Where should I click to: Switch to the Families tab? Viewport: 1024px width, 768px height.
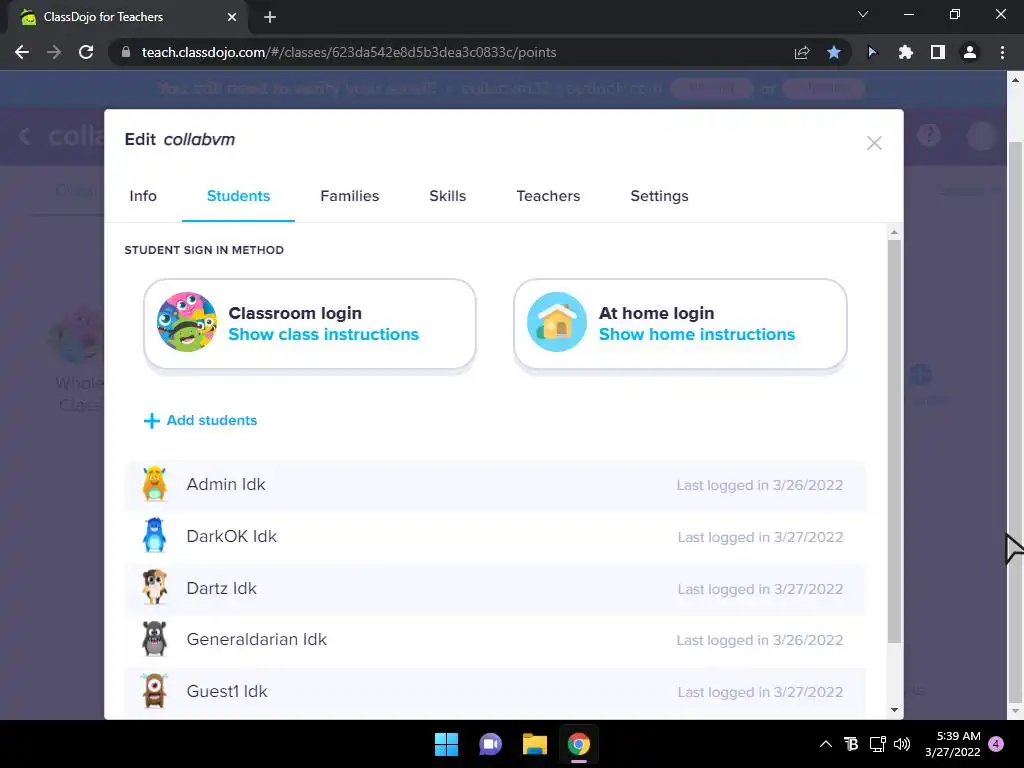point(349,196)
